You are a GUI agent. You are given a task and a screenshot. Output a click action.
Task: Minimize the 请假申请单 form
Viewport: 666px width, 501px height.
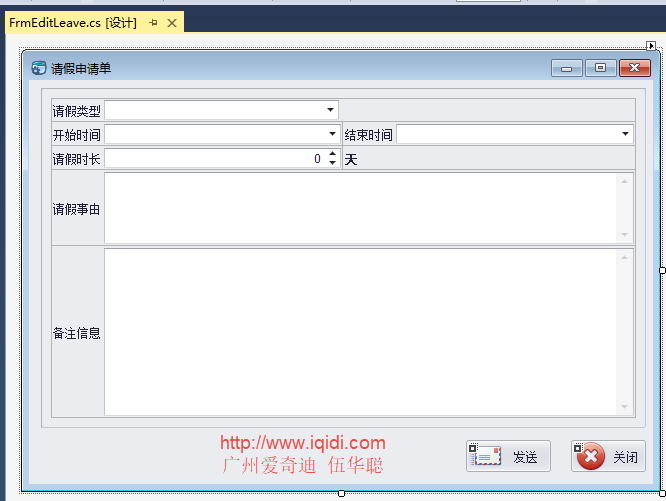pyautogui.click(x=567, y=68)
